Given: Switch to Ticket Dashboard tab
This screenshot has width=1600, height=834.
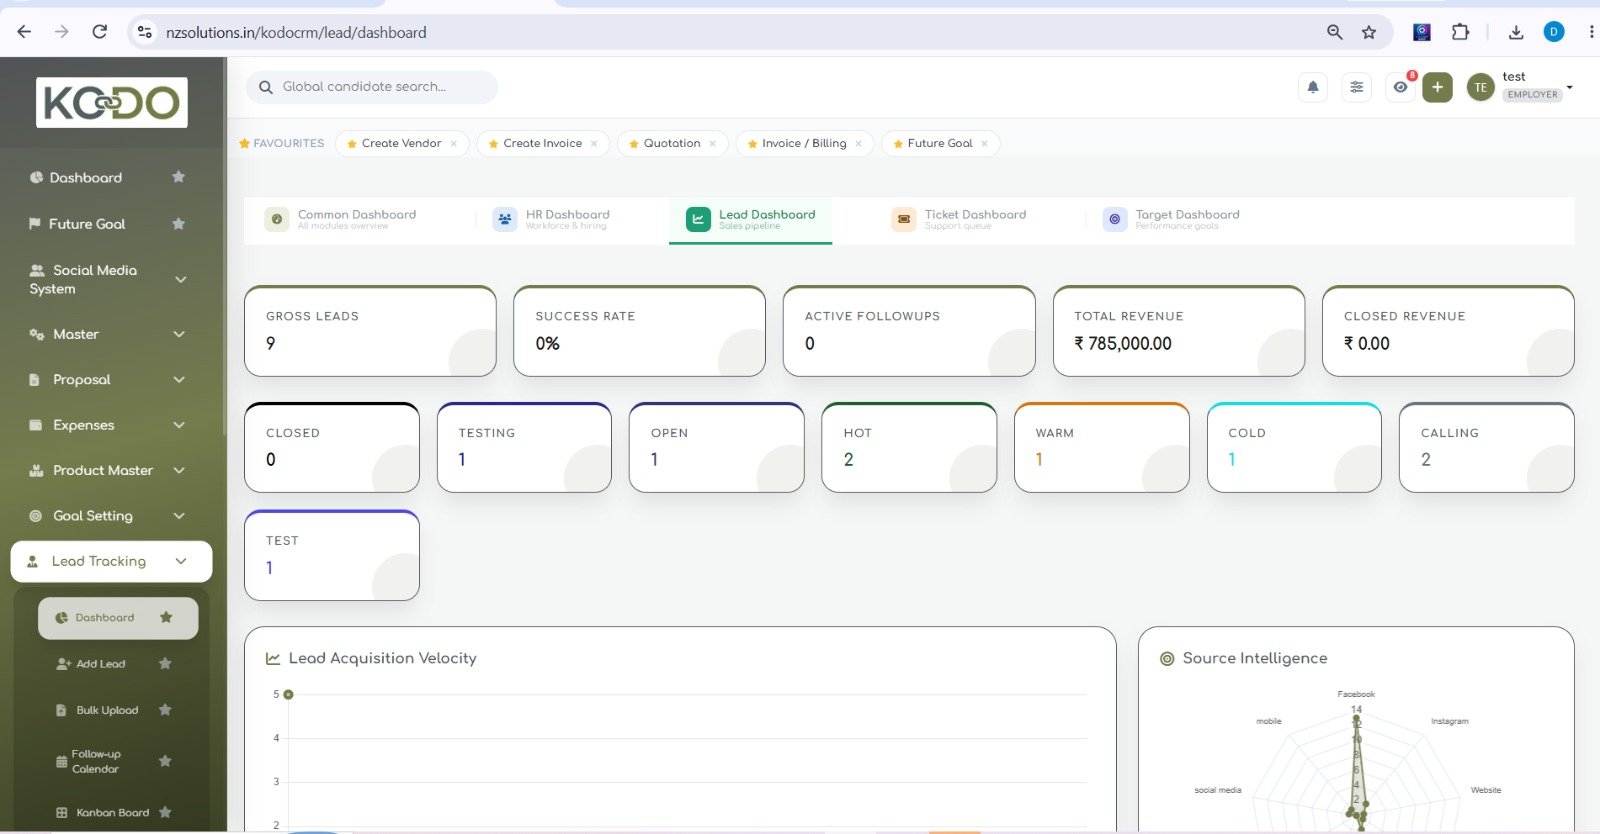Looking at the screenshot, I should [959, 219].
